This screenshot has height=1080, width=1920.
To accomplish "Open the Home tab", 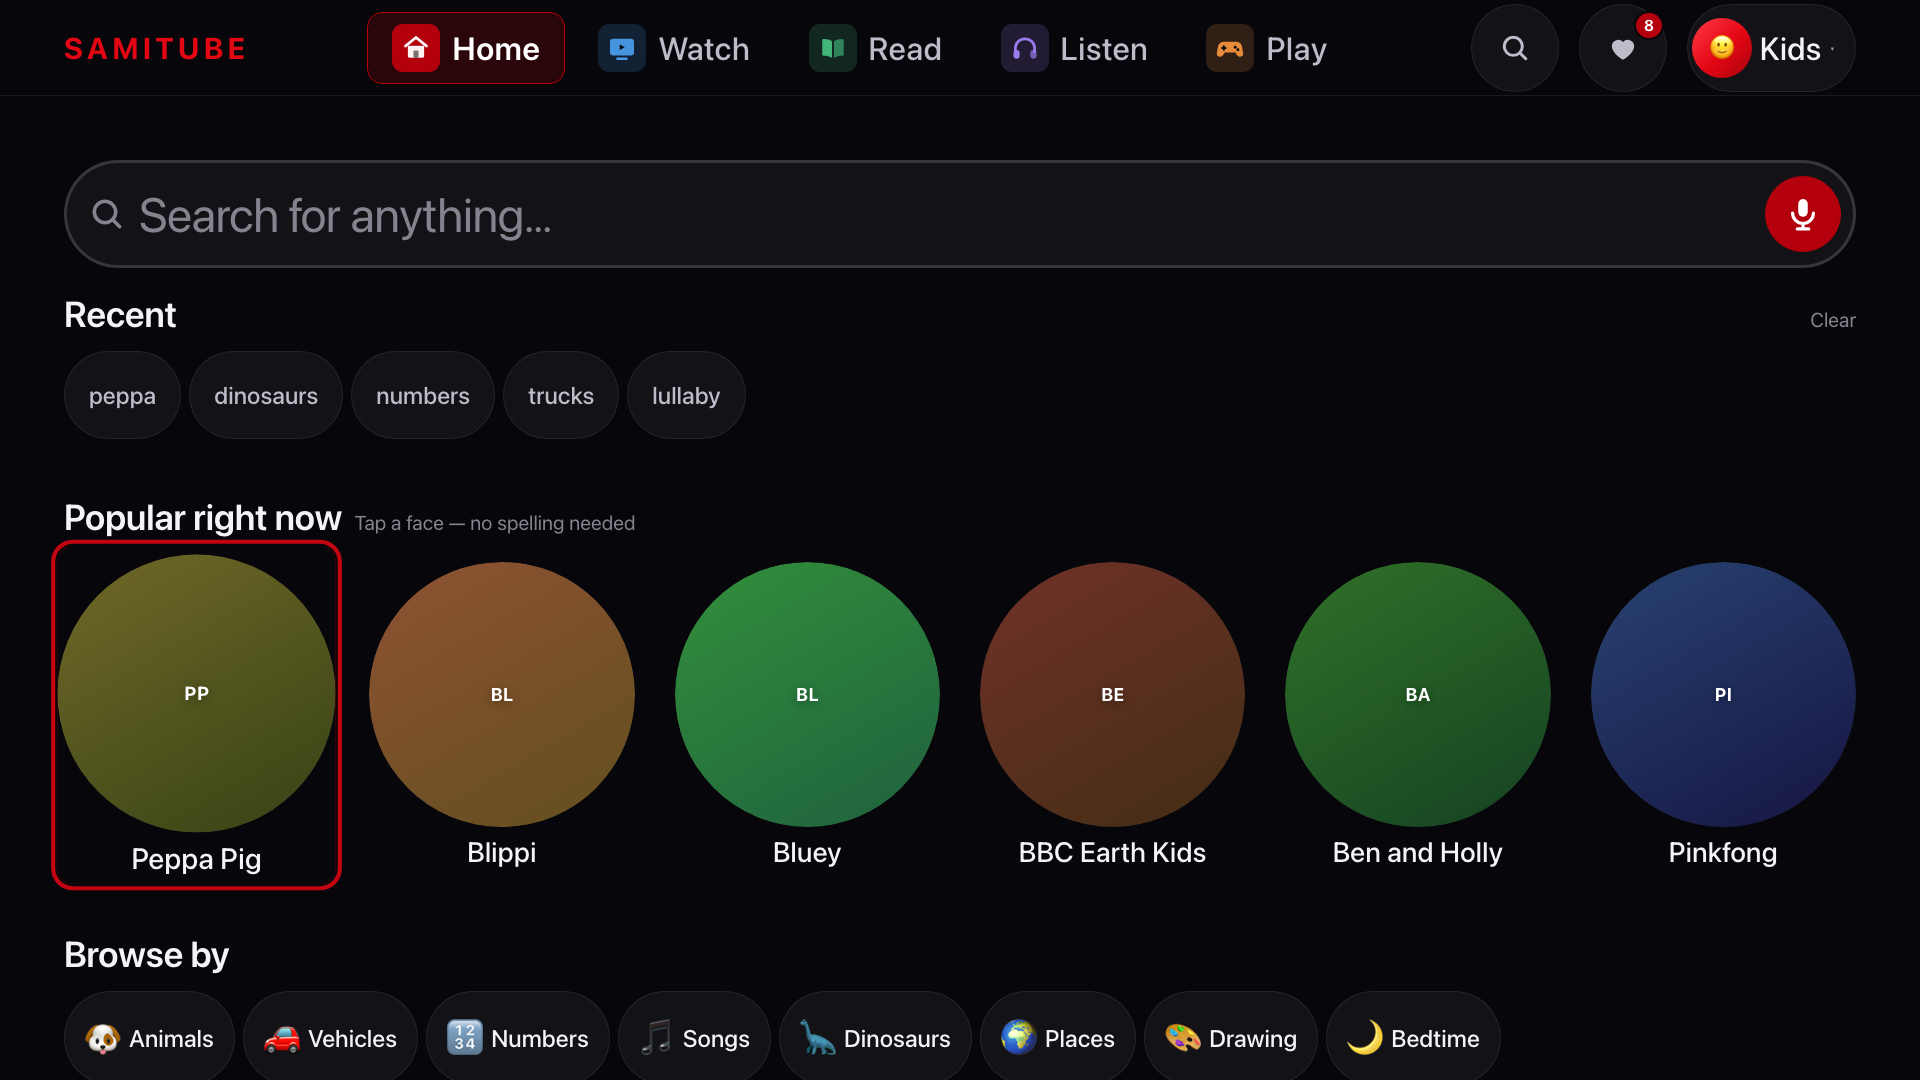I will [466, 48].
